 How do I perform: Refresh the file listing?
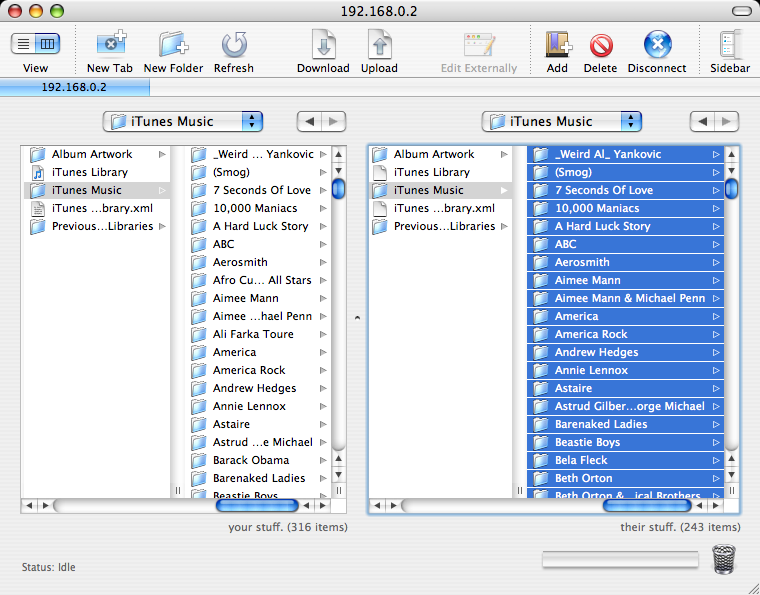click(234, 44)
